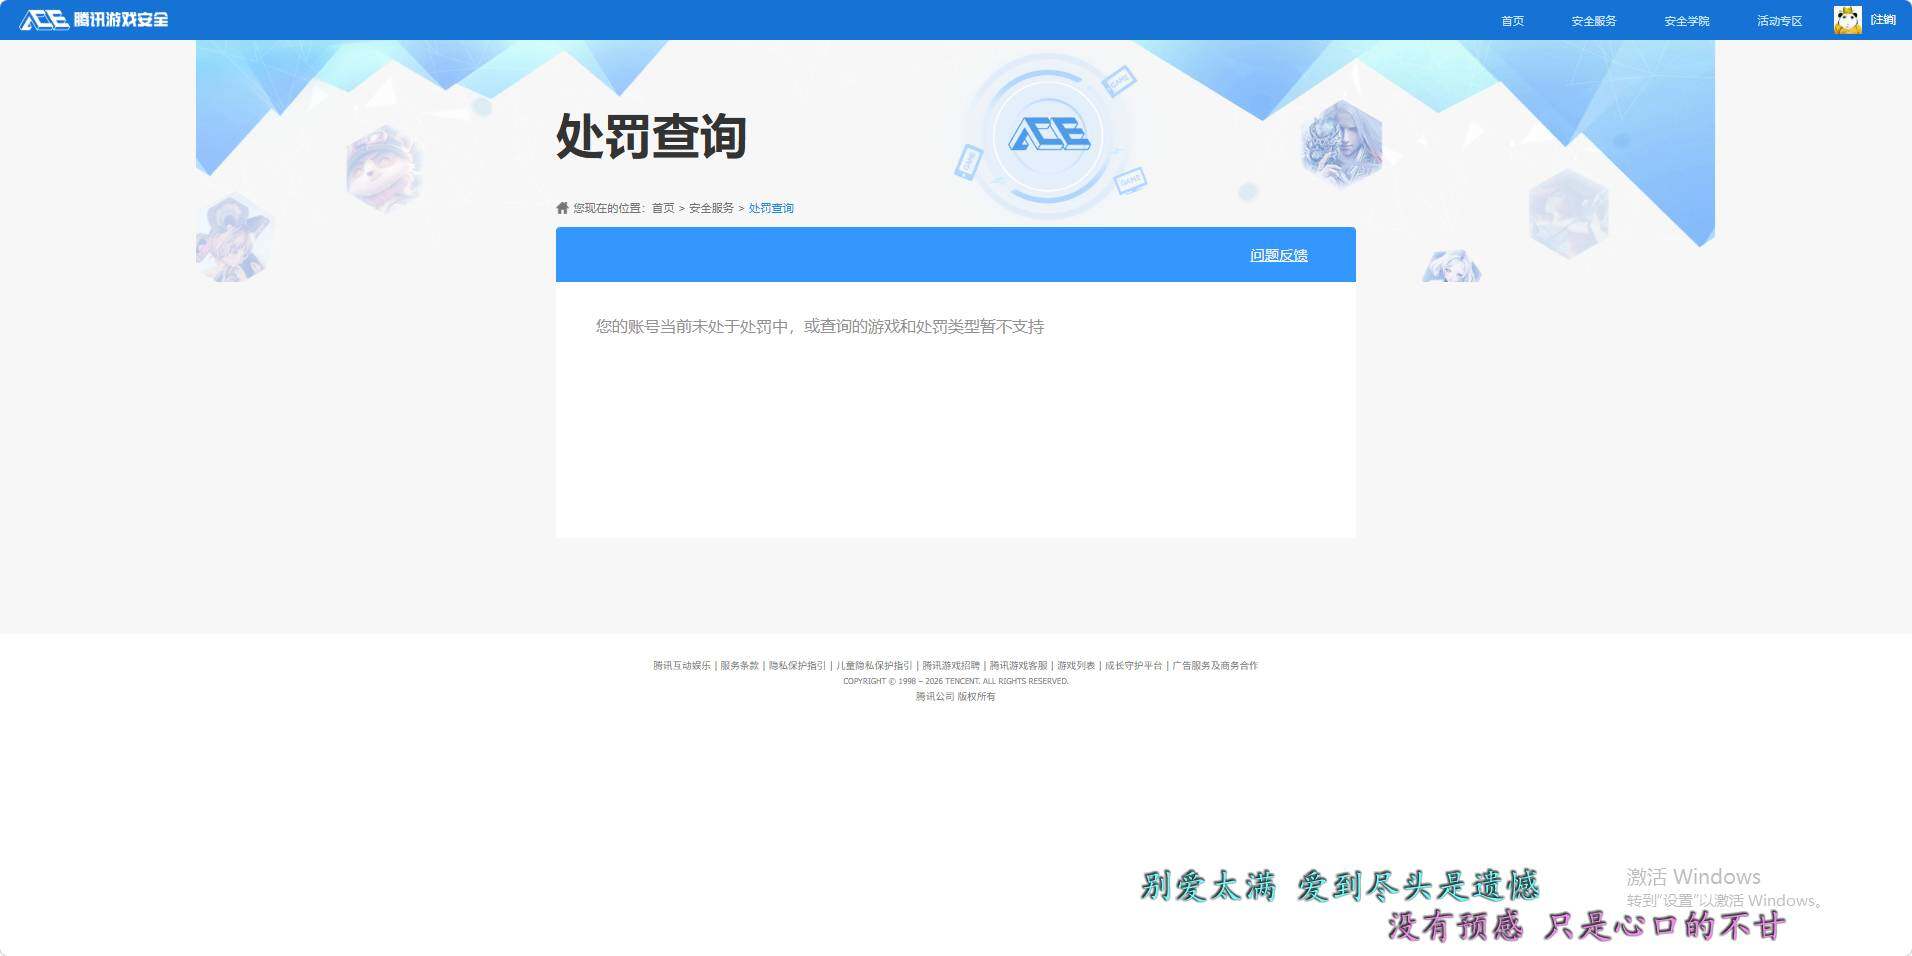Click the 腾讯公司 版权所有 text
This screenshot has width=1912, height=956.
click(x=956, y=696)
